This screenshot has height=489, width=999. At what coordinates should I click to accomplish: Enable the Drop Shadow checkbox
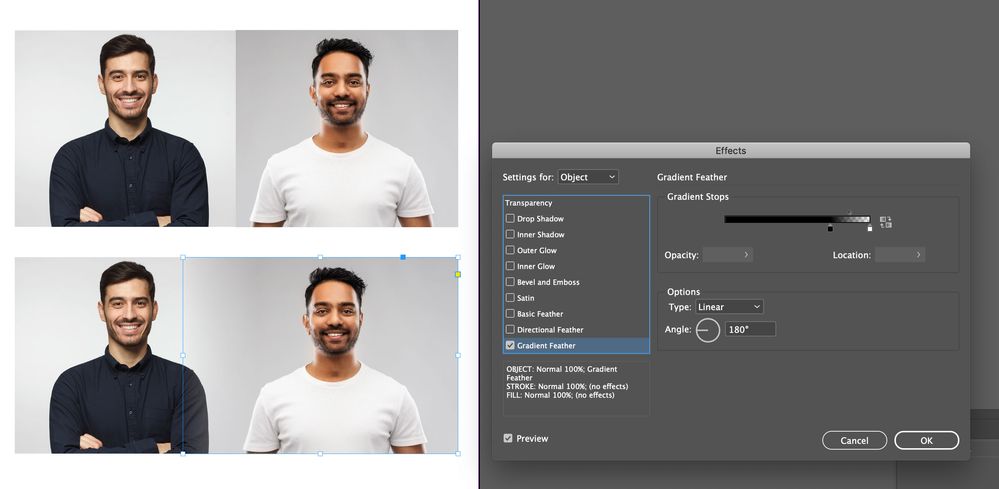click(510, 218)
